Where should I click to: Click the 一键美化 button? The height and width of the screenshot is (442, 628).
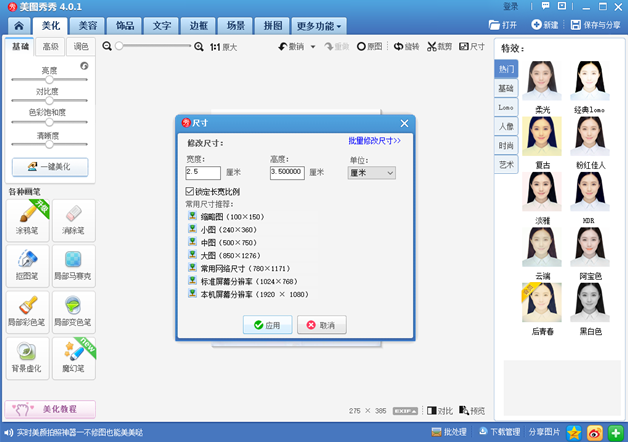click(50, 167)
